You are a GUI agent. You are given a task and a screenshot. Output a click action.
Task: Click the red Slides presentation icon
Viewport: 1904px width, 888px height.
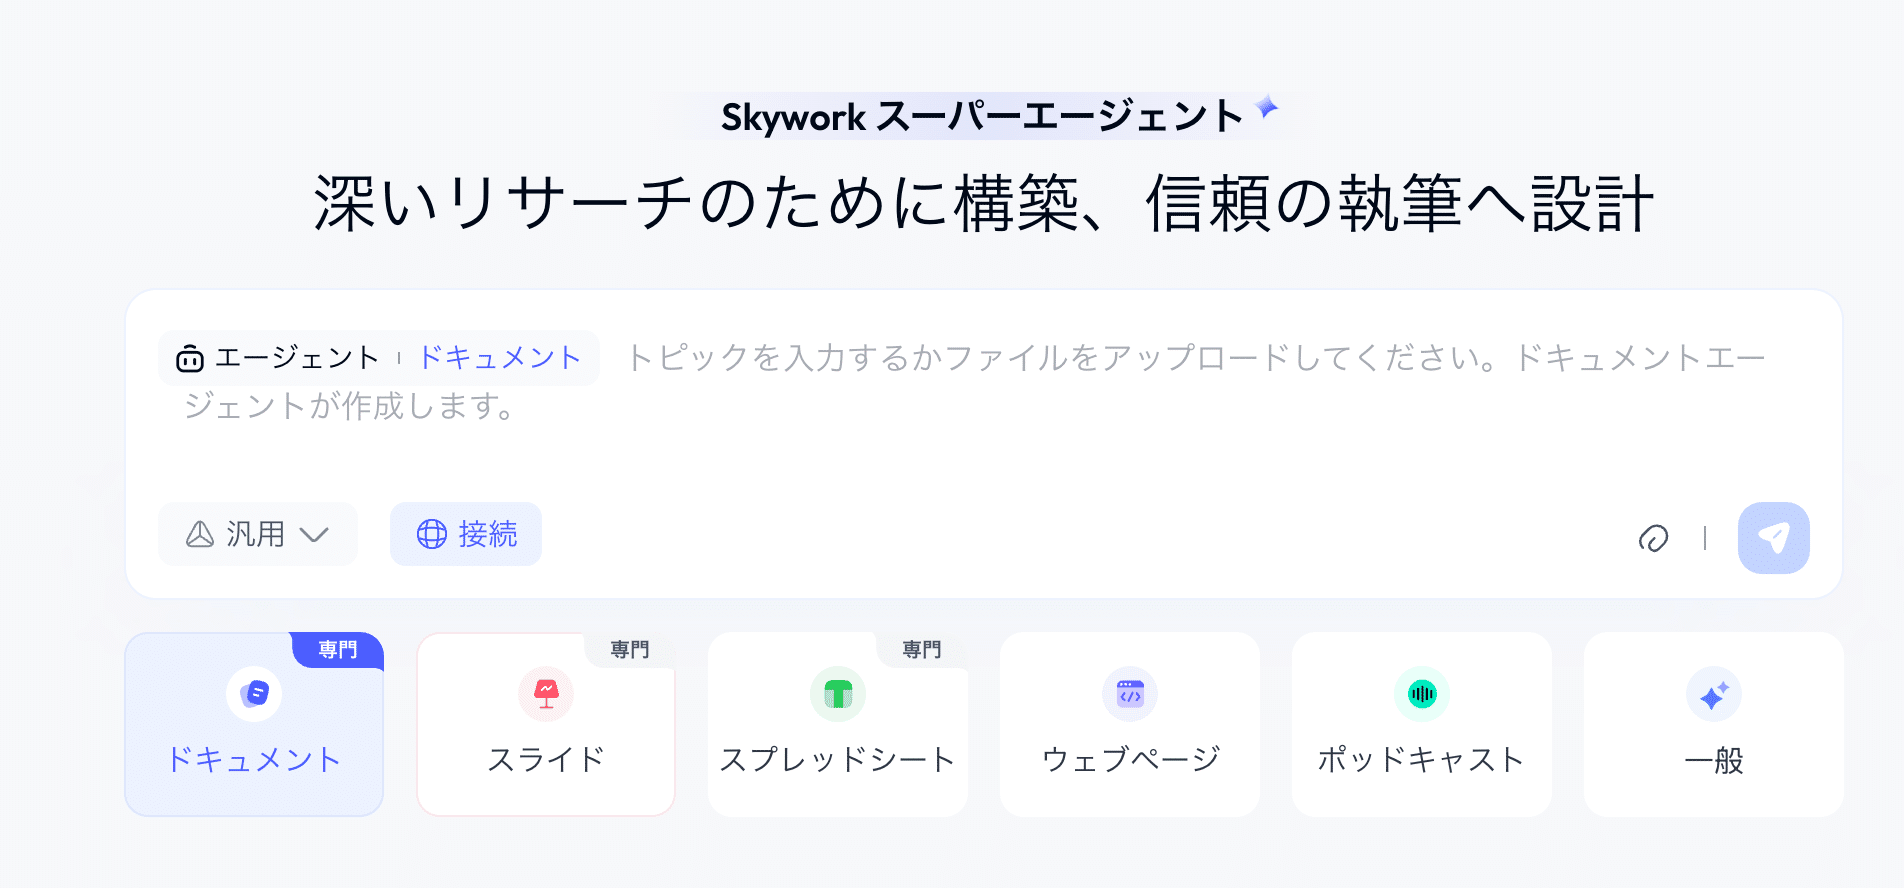[546, 693]
